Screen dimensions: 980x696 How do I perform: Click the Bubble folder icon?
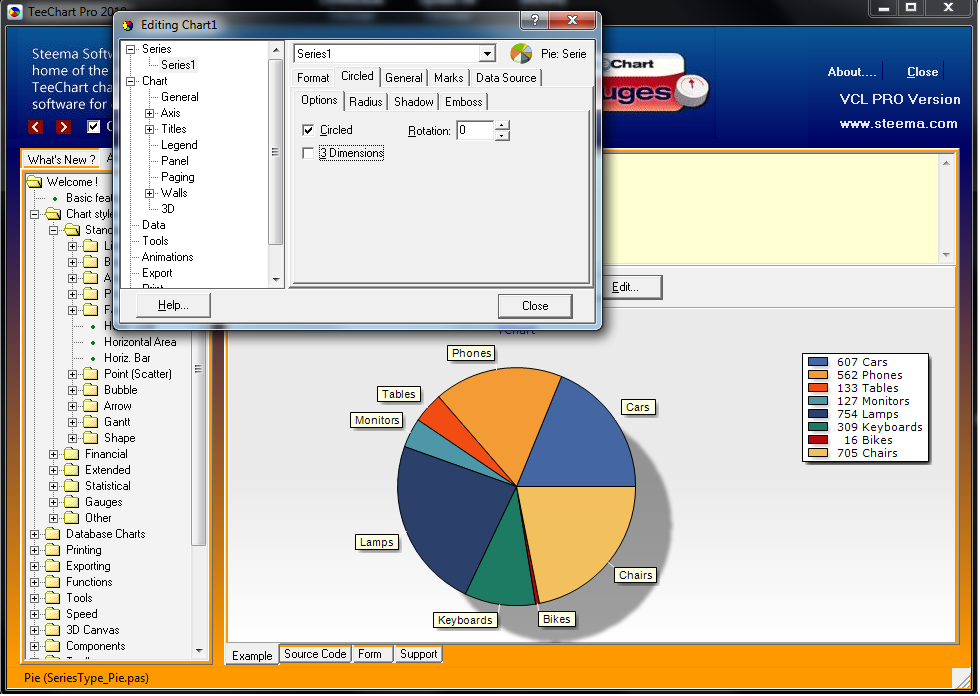click(91, 390)
